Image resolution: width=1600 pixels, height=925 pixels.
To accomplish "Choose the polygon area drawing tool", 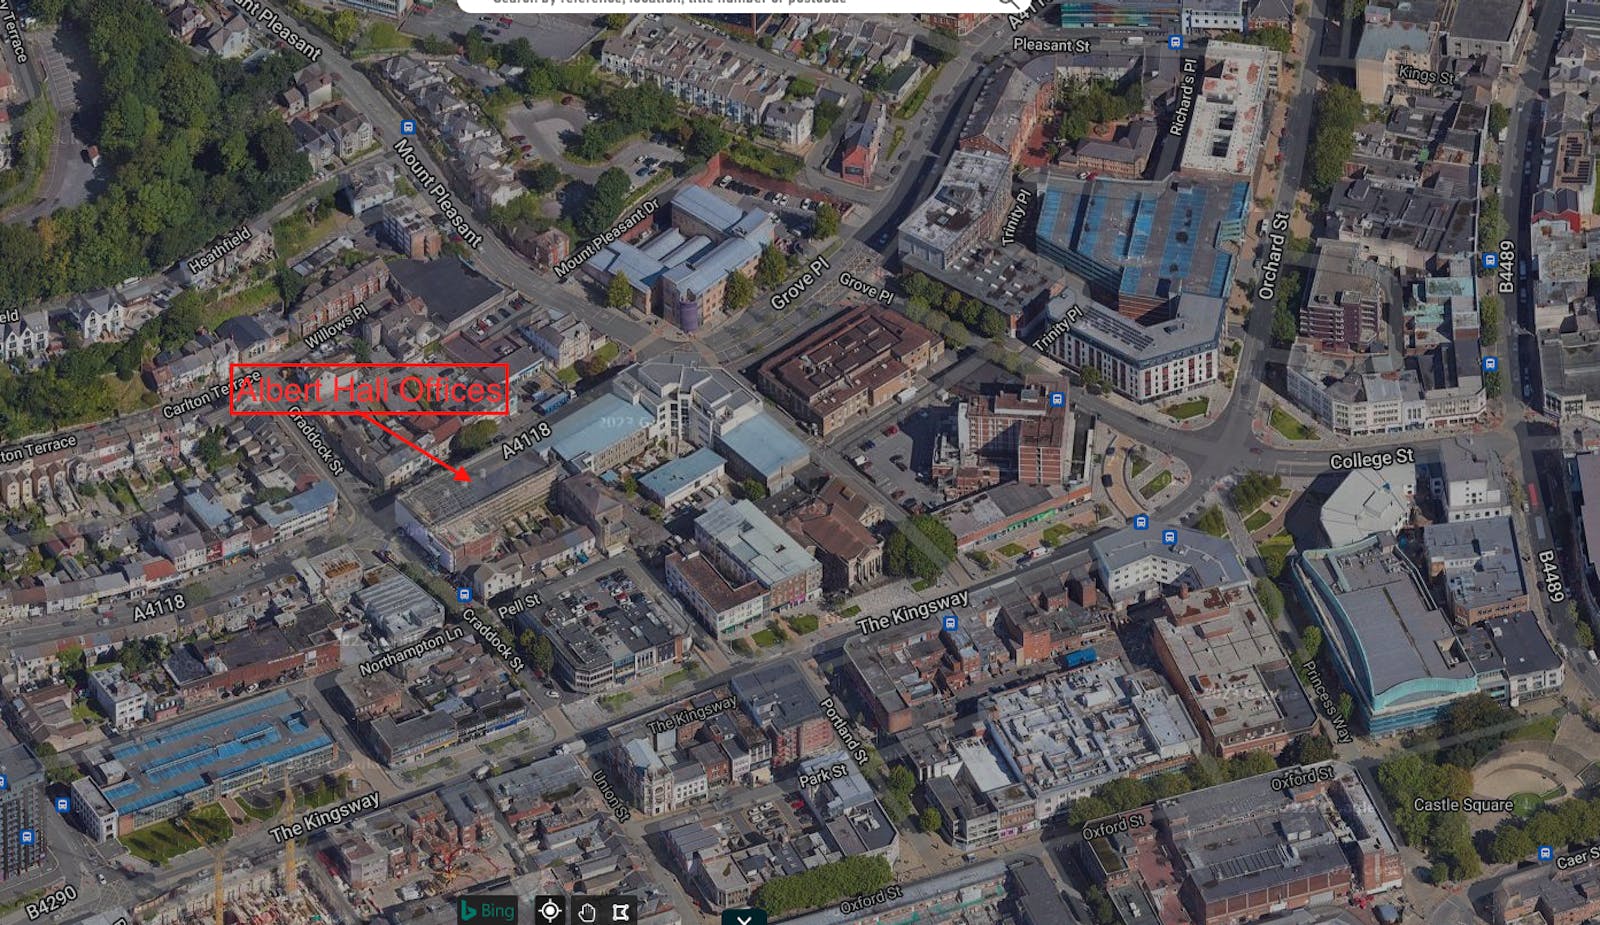I will [x=621, y=911].
